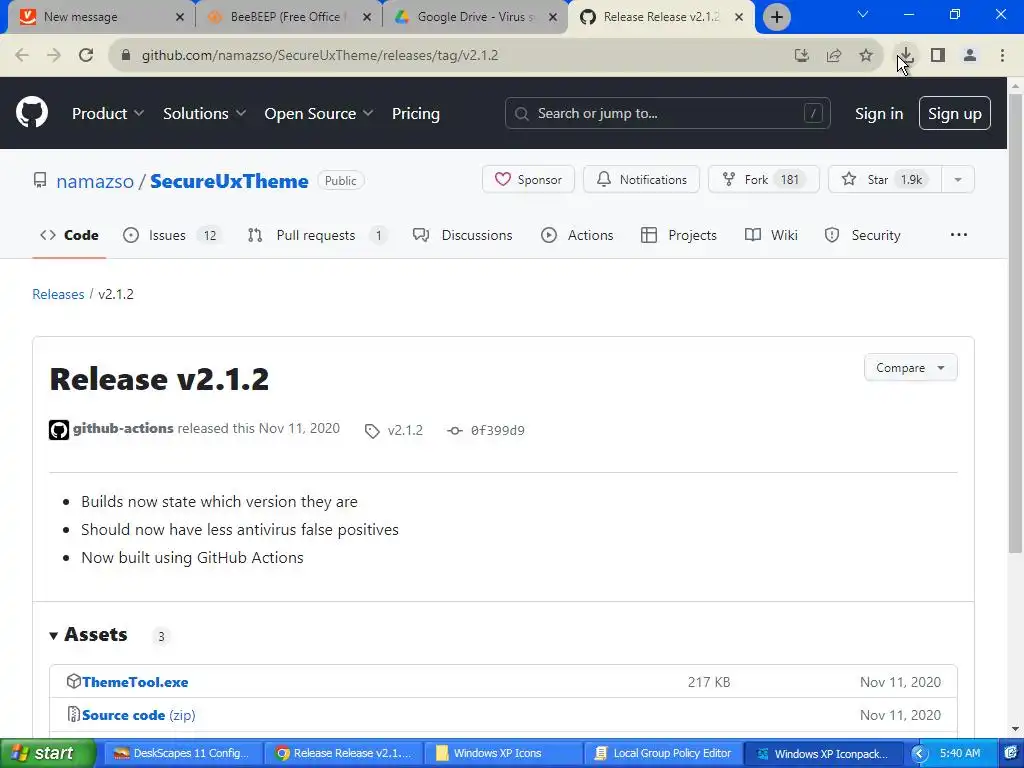Expand the Solutions menu
Image resolution: width=1024 pixels, height=768 pixels.
204,114
